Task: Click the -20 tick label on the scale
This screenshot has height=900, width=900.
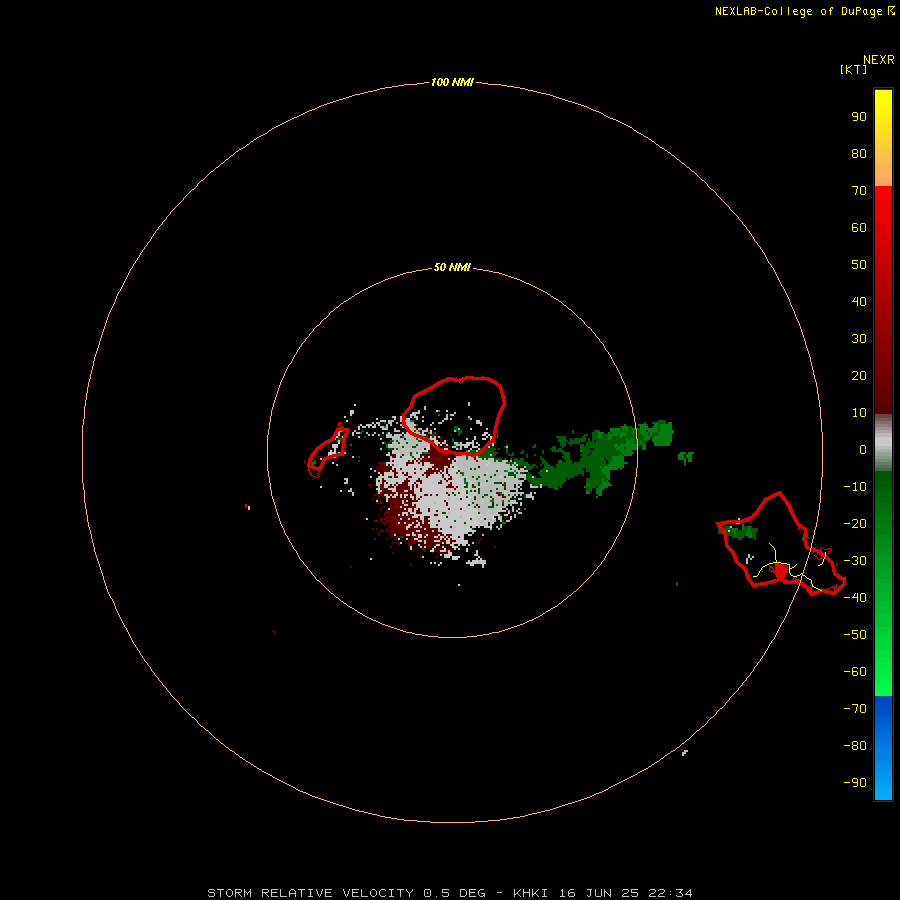Action: 855,524
